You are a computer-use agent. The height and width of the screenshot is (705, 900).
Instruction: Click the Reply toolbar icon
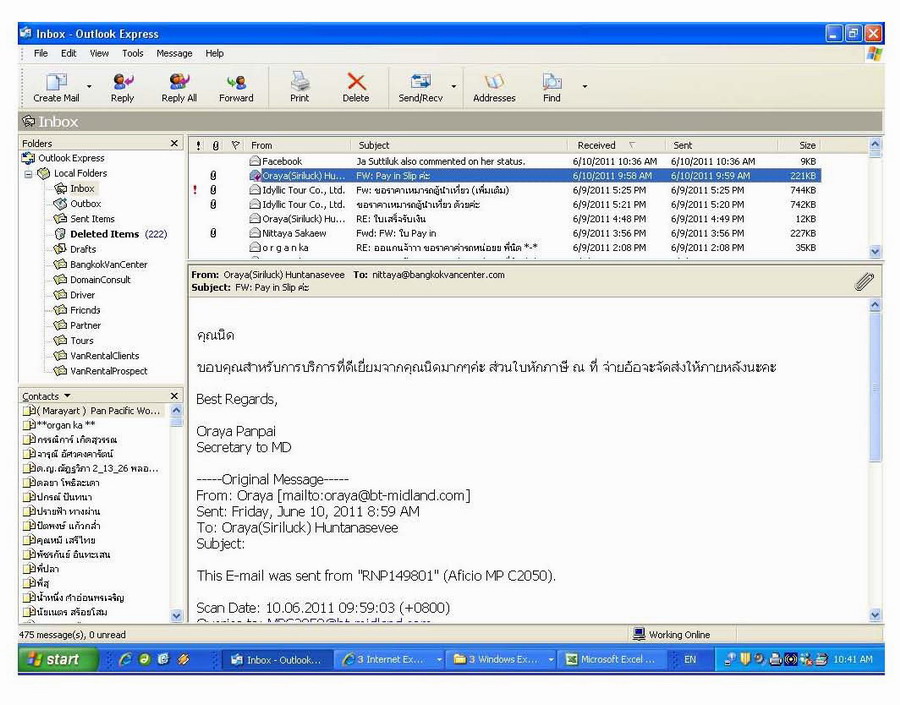coord(122,87)
